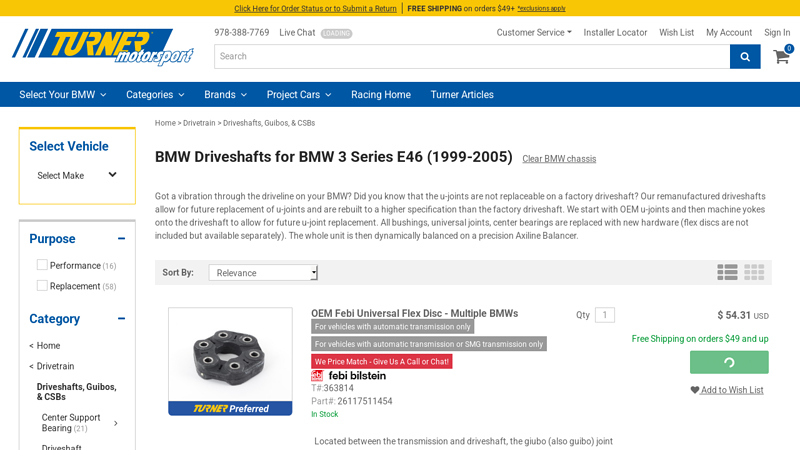The width and height of the screenshot is (800, 450).
Task: Click the exclusions apply link
Action: coord(541,9)
